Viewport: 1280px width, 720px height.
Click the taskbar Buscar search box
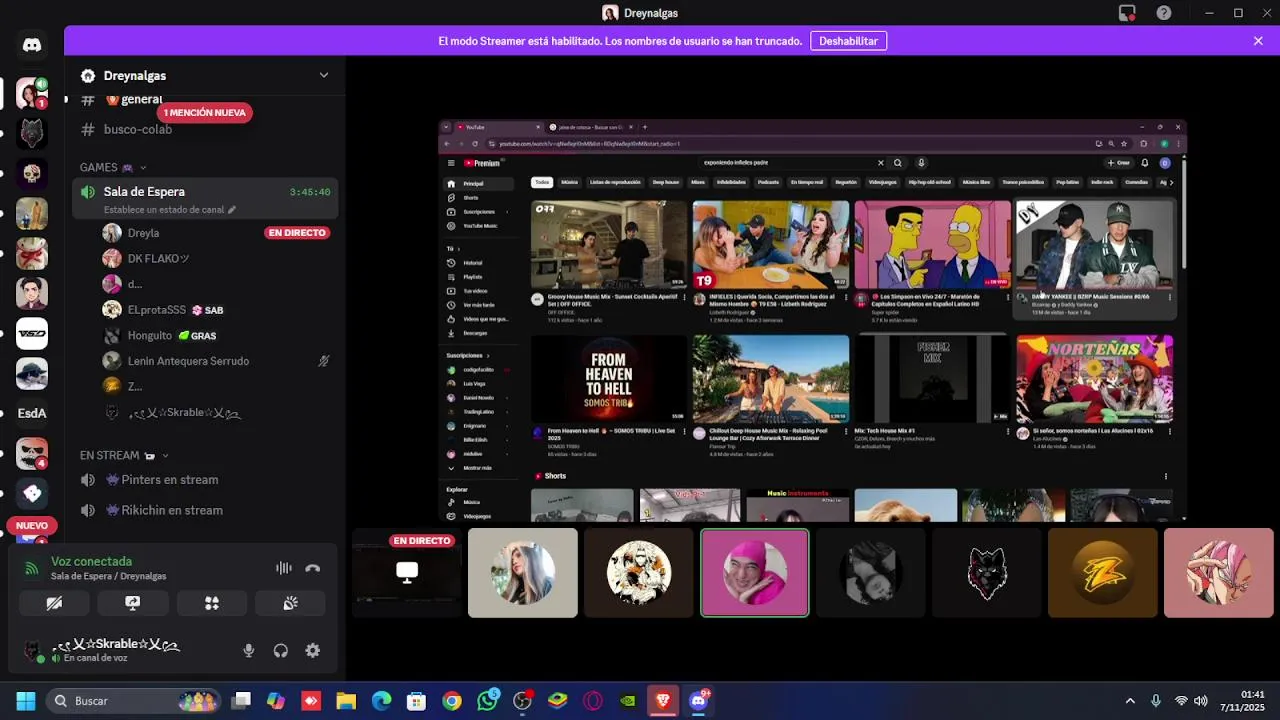coord(135,701)
